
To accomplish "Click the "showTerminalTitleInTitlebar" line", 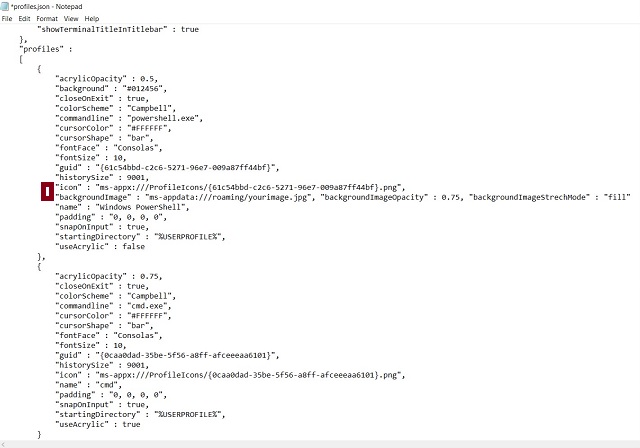I will coord(120,30).
